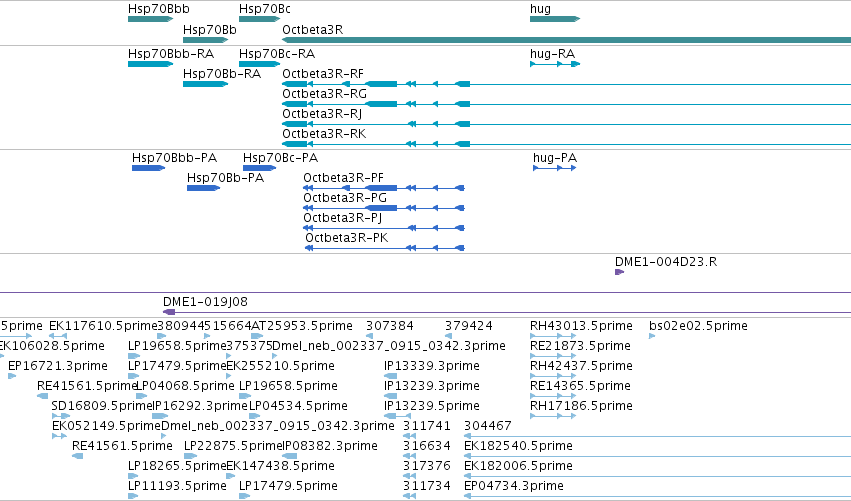Click the IP13239.3prime EST label

[431, 386]
